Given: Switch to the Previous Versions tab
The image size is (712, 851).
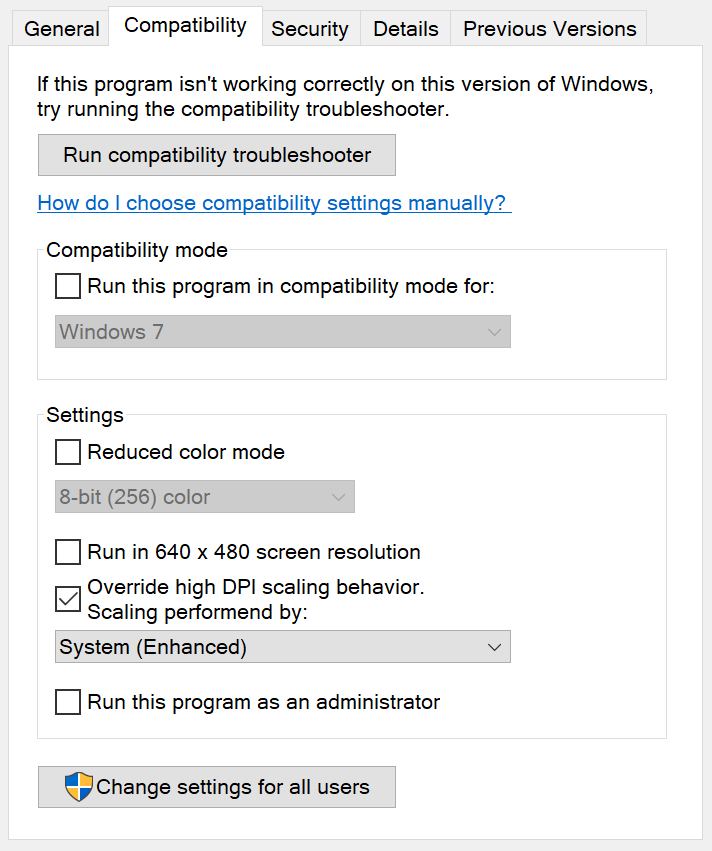Looking at the screenshot, I should pyautogui.click(x=548, y=29).
